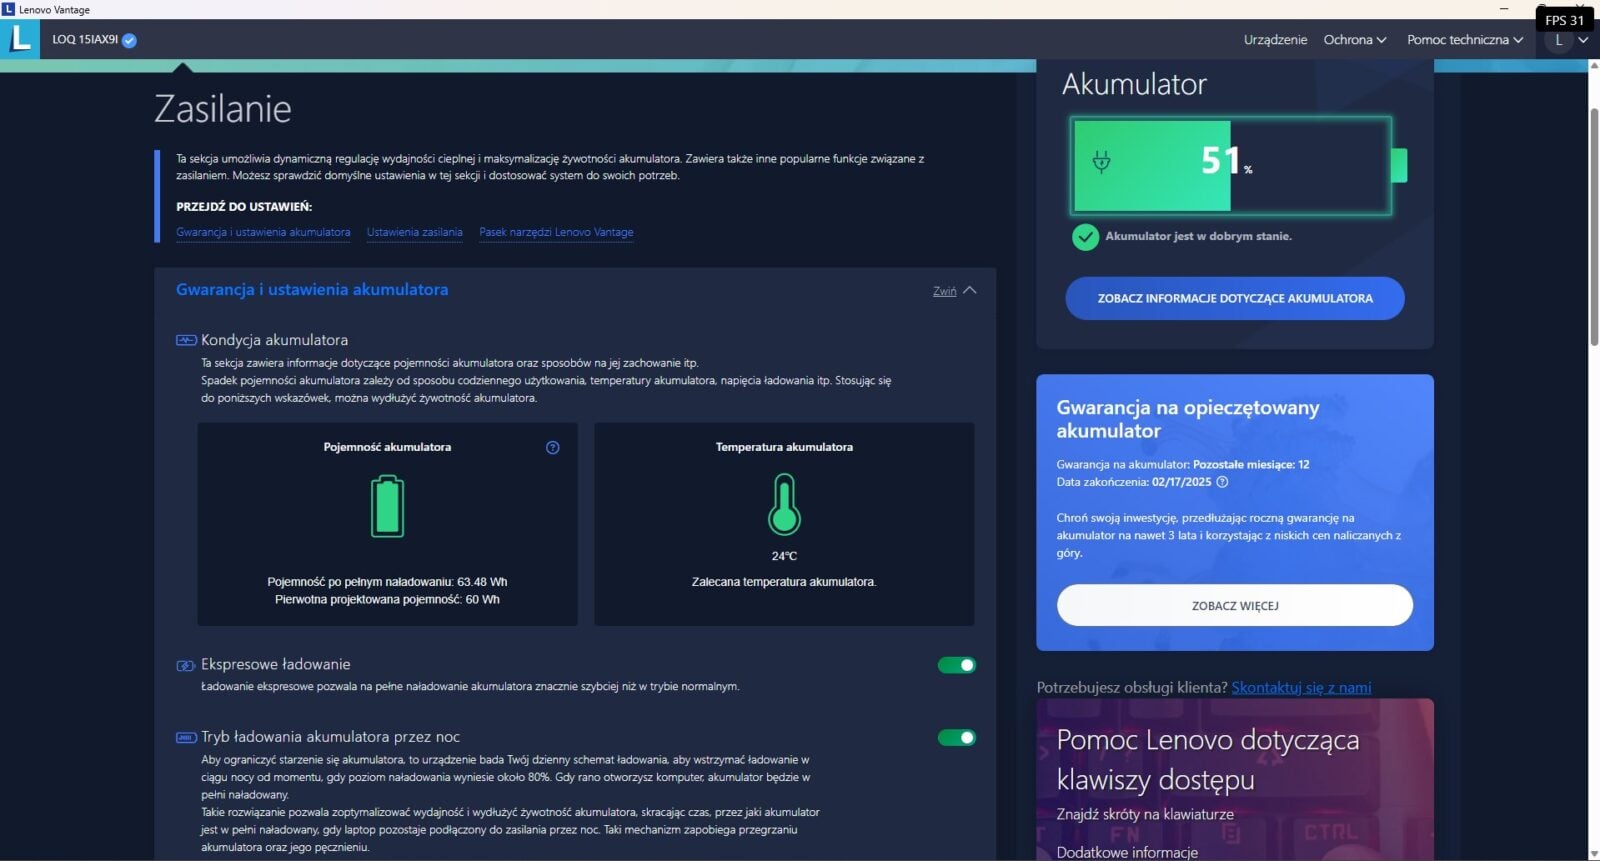
Task: Click the thermometer battery temperature icon
Action: click(784, 505)
